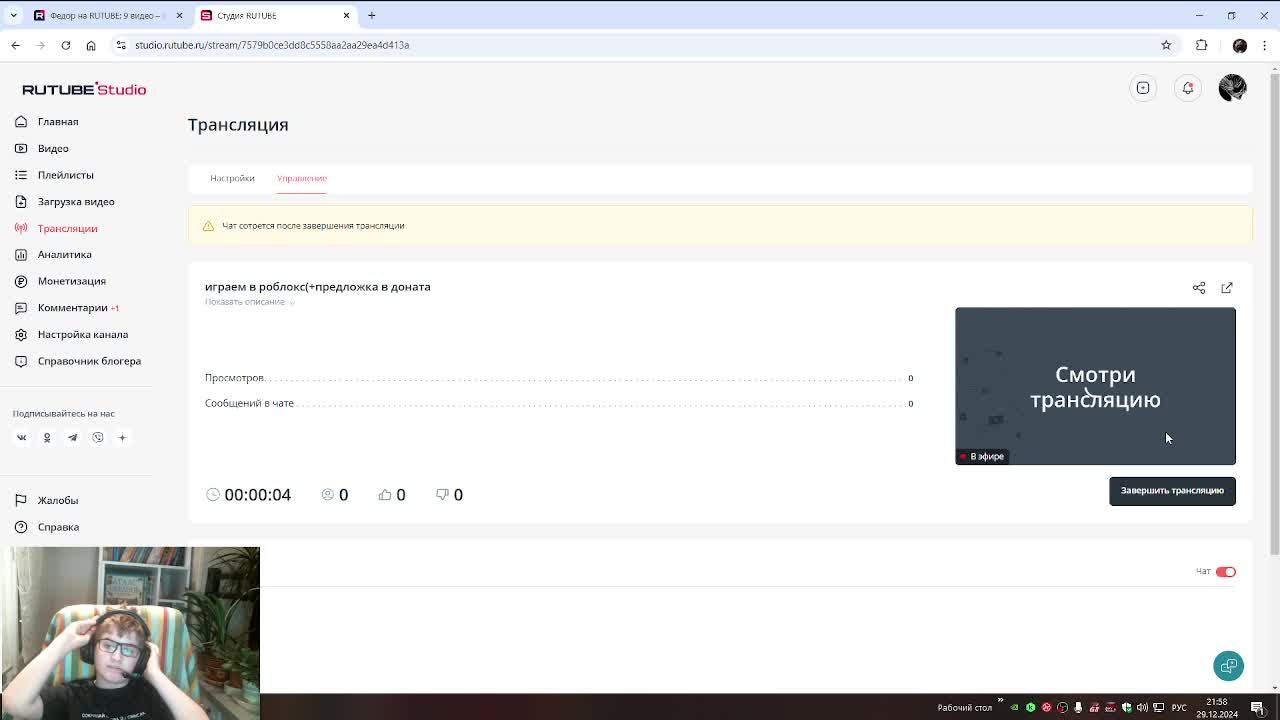This screenshot has width=1280, height=720.
Task: Open the notifications bell in the header
Action: click(1188, 88)
